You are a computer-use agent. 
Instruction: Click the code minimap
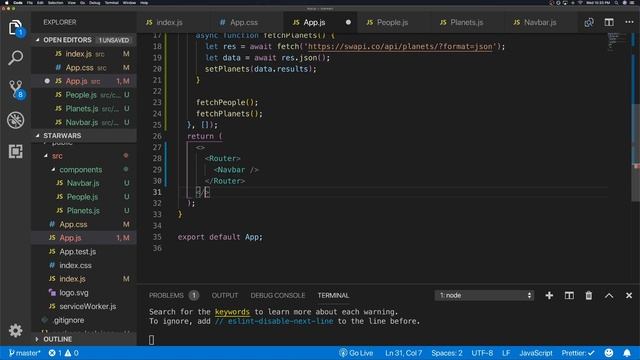pyautogui.click(x=616, y=42)
